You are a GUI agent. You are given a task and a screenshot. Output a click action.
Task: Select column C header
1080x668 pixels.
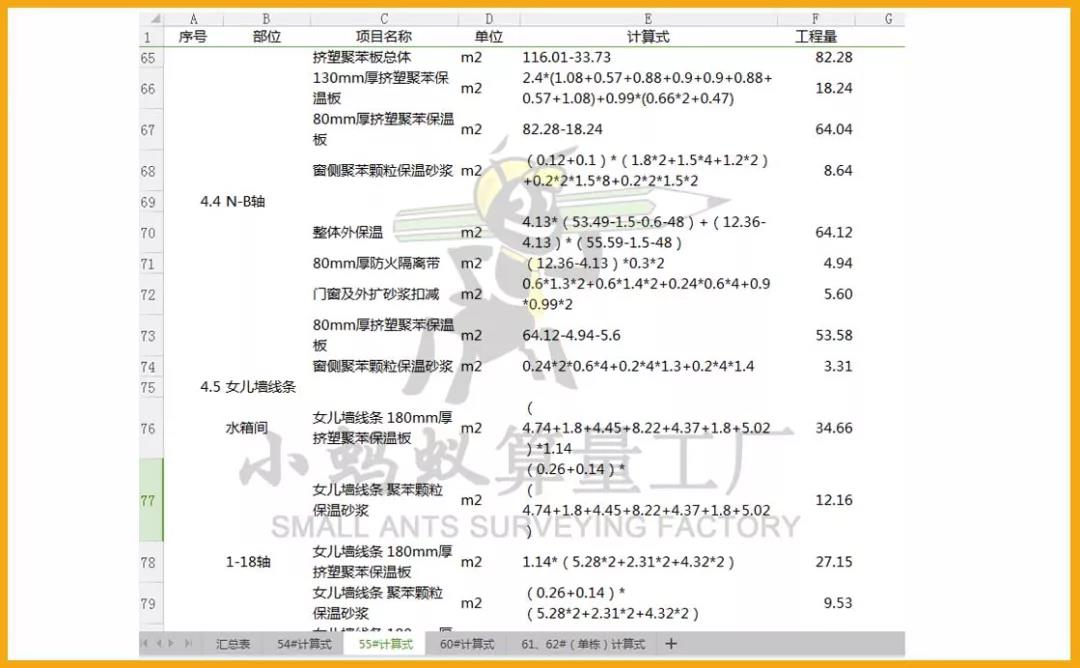pos(384,19)
